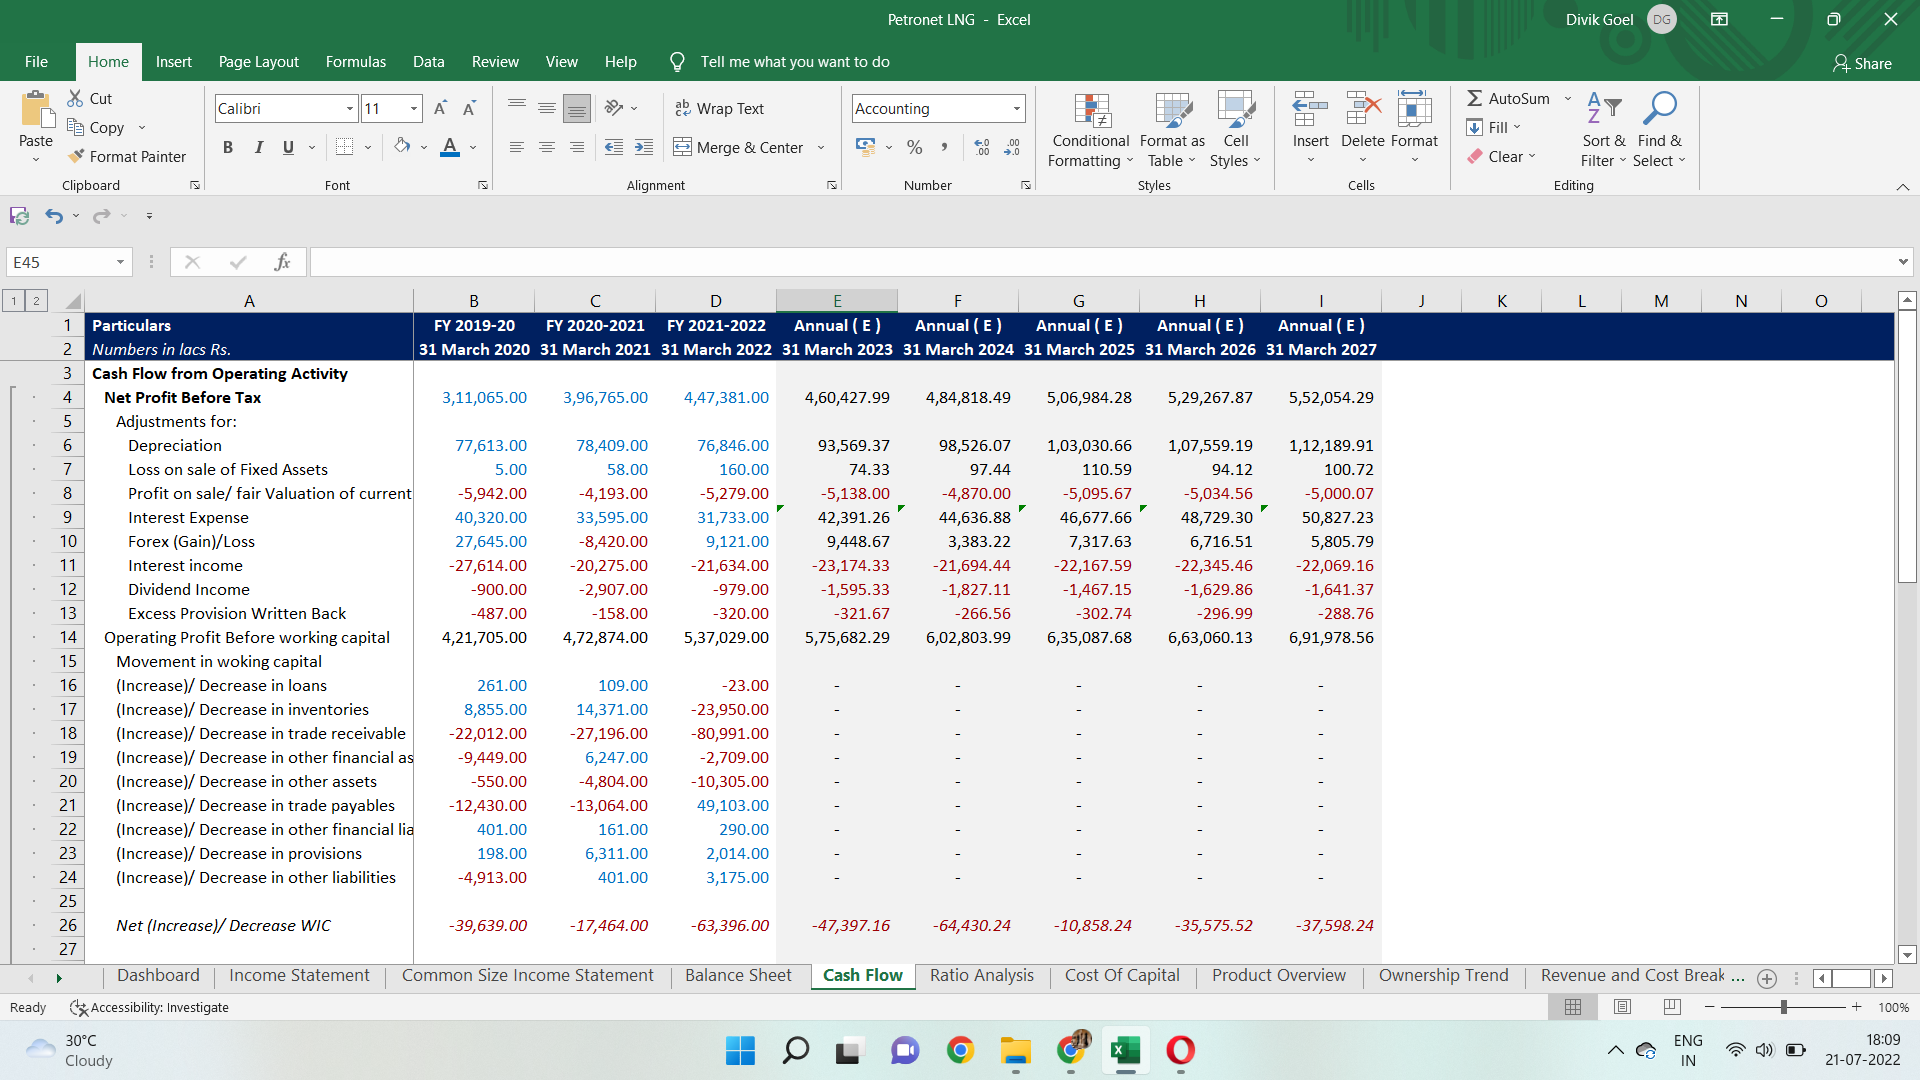Toggle Merge & Center
The height and width of the screenshot is (1080, 1920).
(x=739, y=147)
